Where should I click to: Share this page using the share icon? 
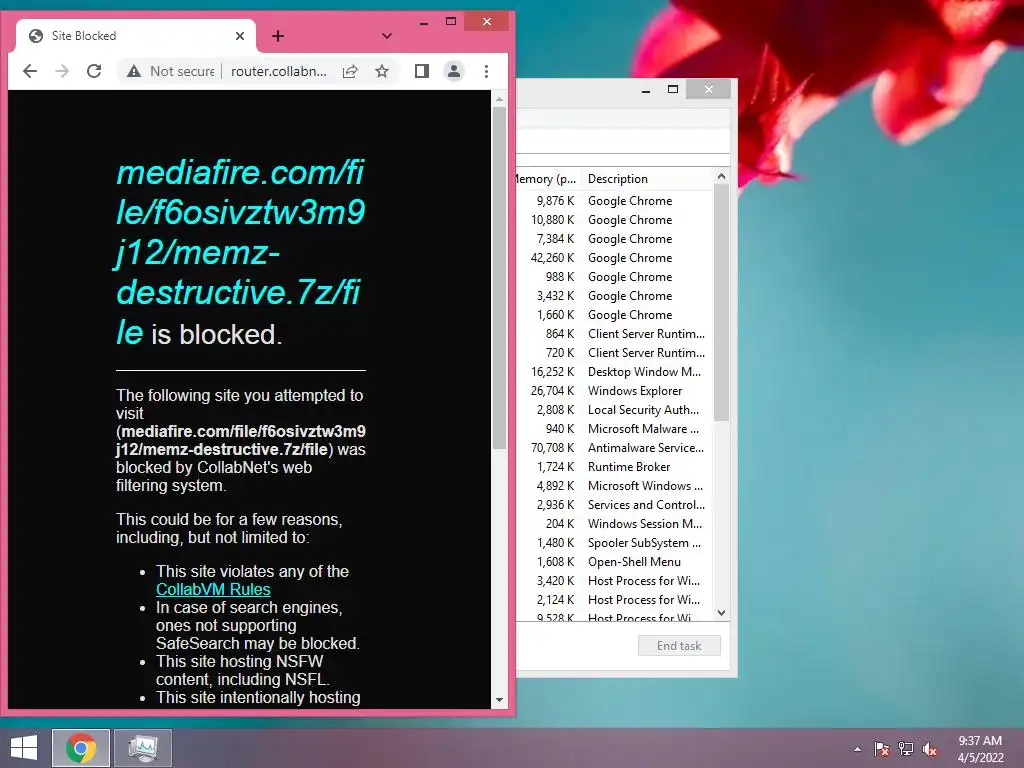350,71
